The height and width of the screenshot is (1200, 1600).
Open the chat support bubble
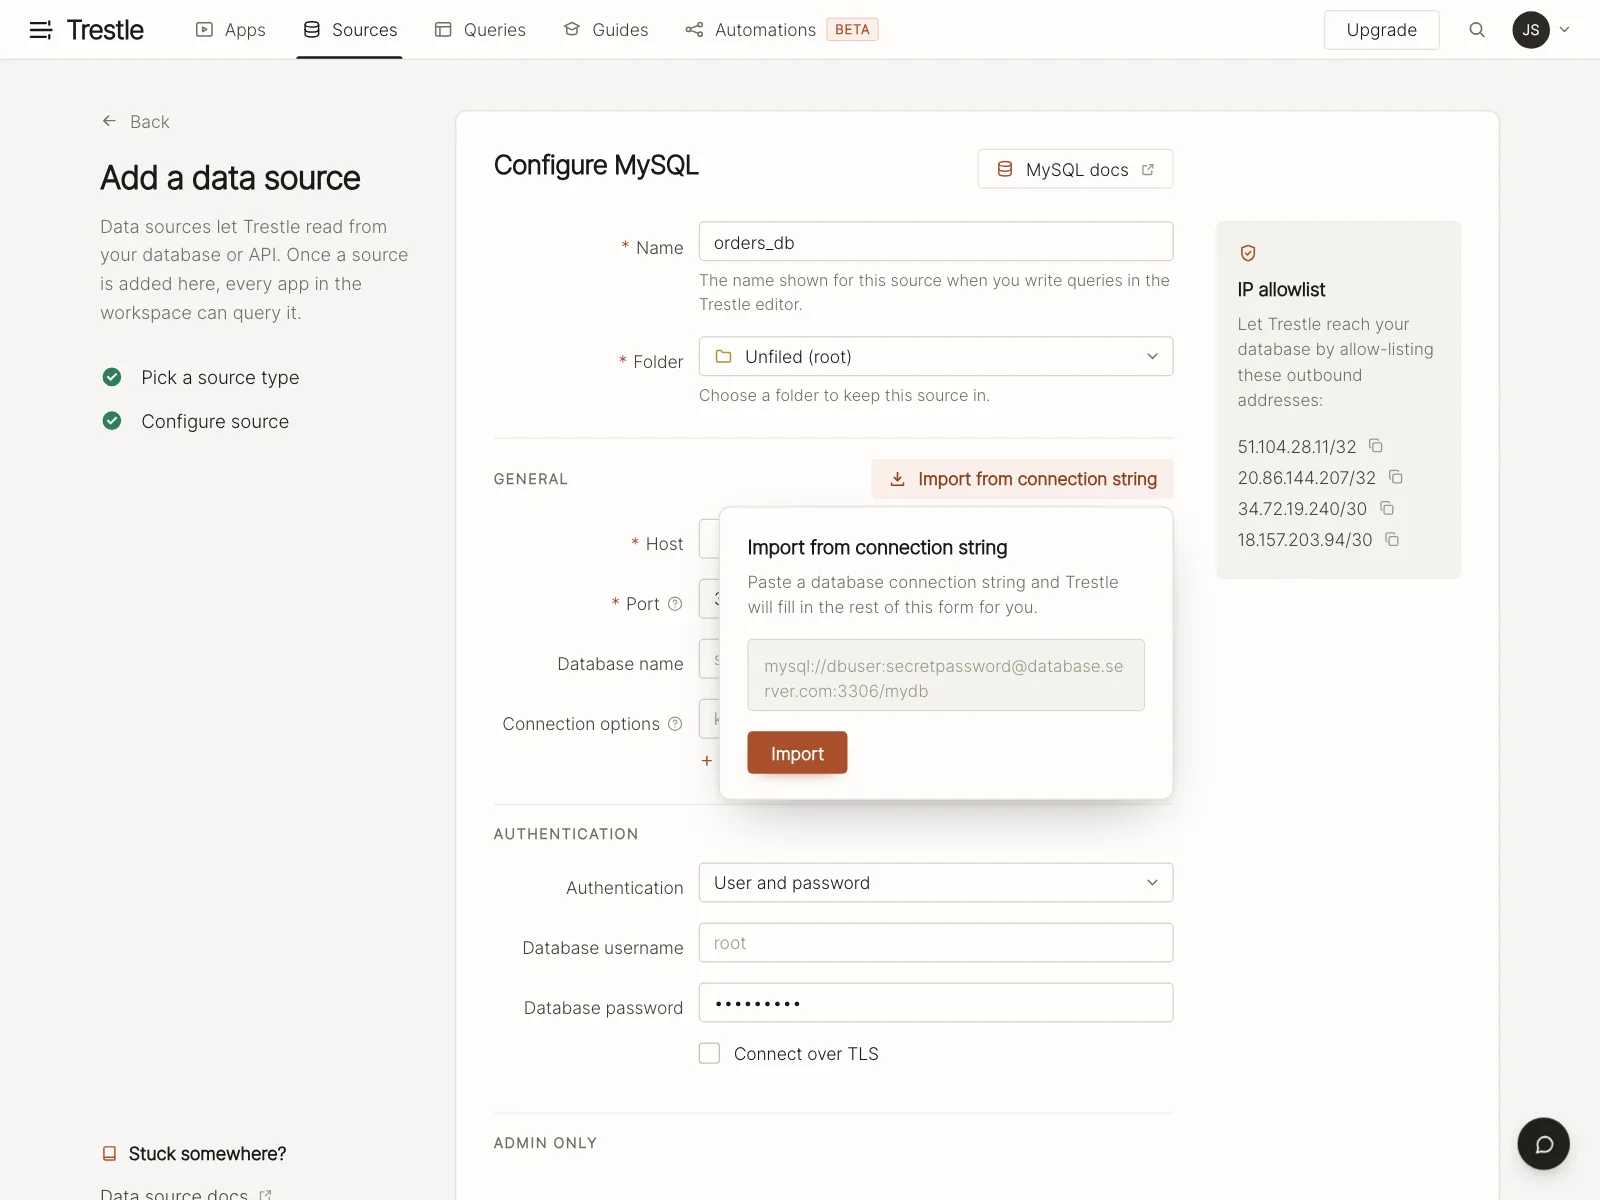click(x=1543, y=1144)
